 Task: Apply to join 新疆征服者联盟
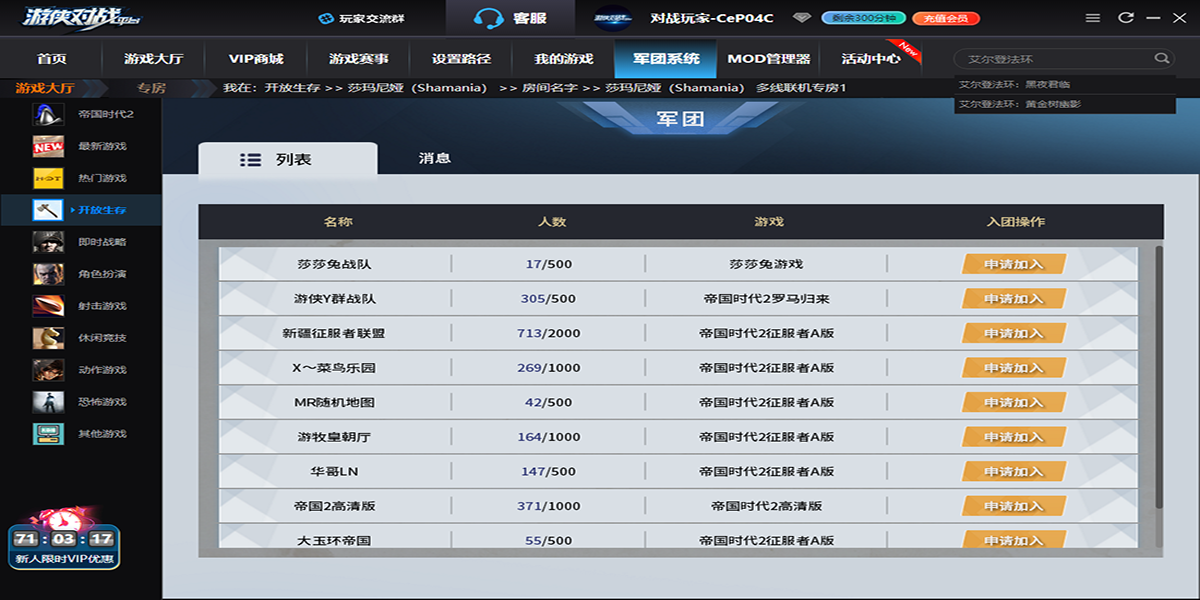[x=1014, y=333]
